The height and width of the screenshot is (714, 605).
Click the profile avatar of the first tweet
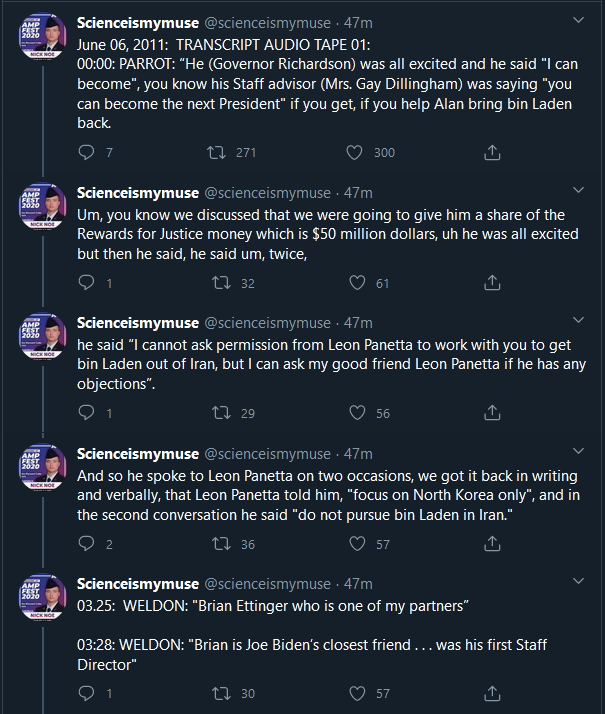click(x=43, y=36)
